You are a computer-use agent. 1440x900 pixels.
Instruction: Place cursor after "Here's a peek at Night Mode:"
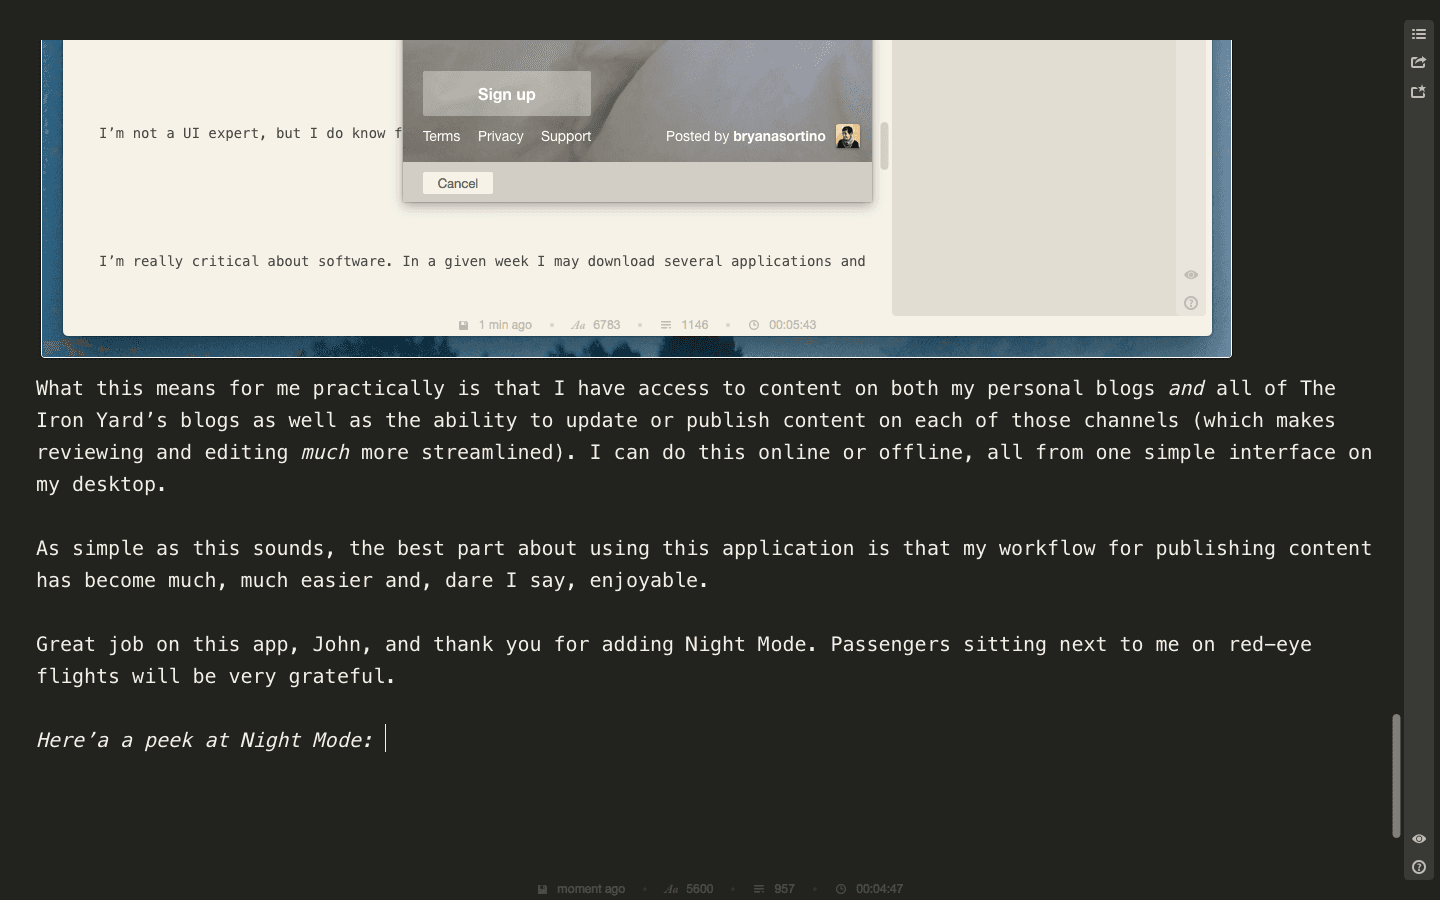coord(384,740)
